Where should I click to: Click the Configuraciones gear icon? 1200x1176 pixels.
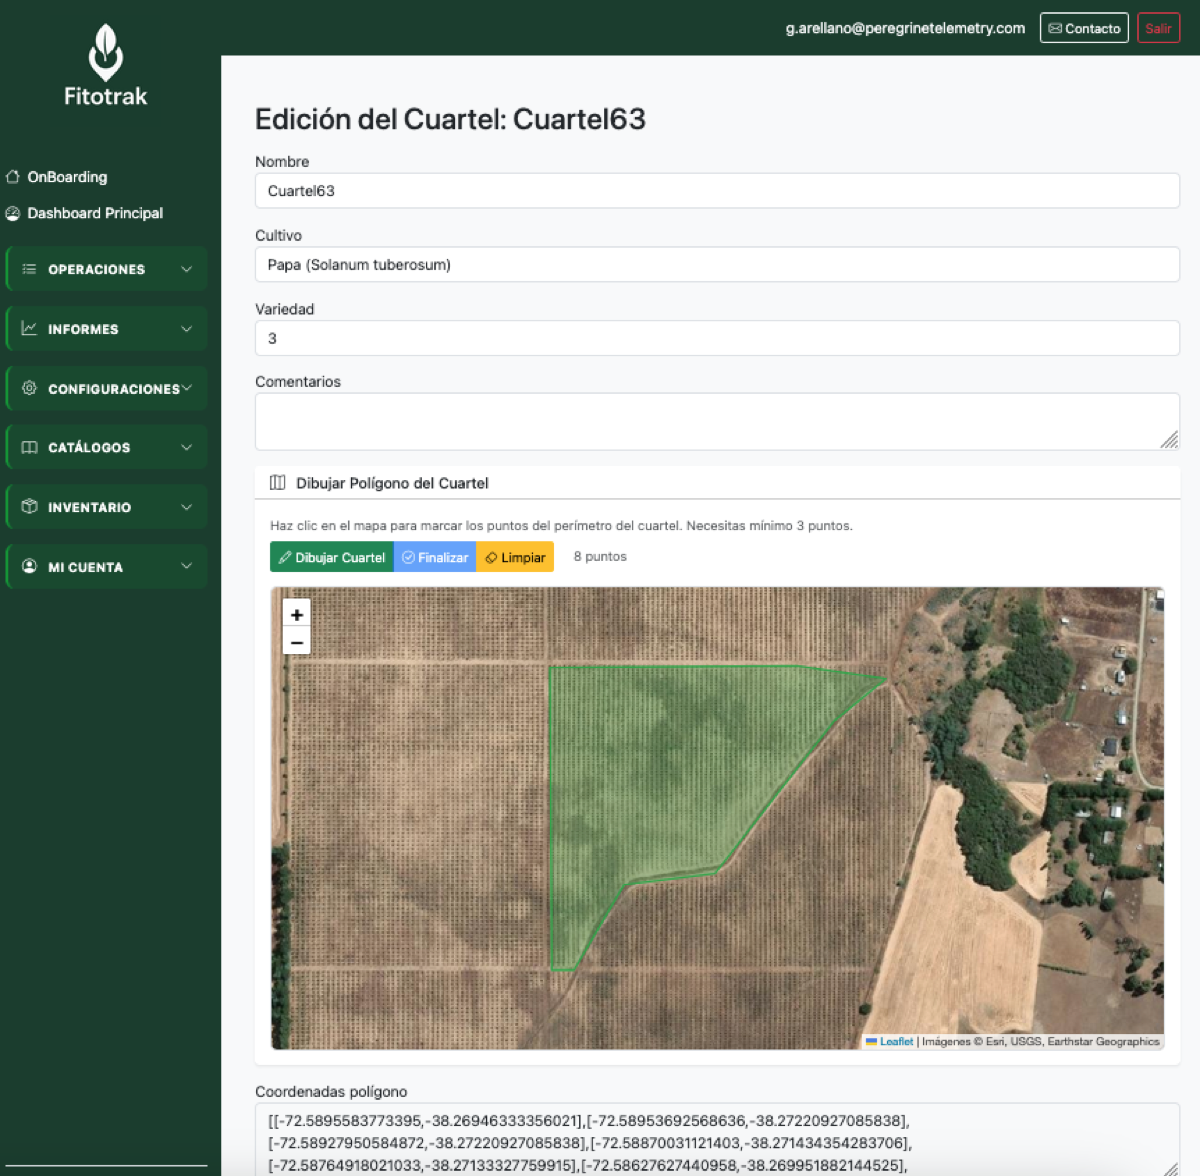point(29,388)
